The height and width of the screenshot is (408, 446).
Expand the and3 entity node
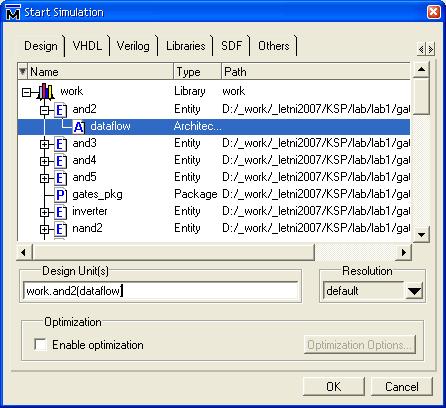pyautogui.click(x=44, y=144)
